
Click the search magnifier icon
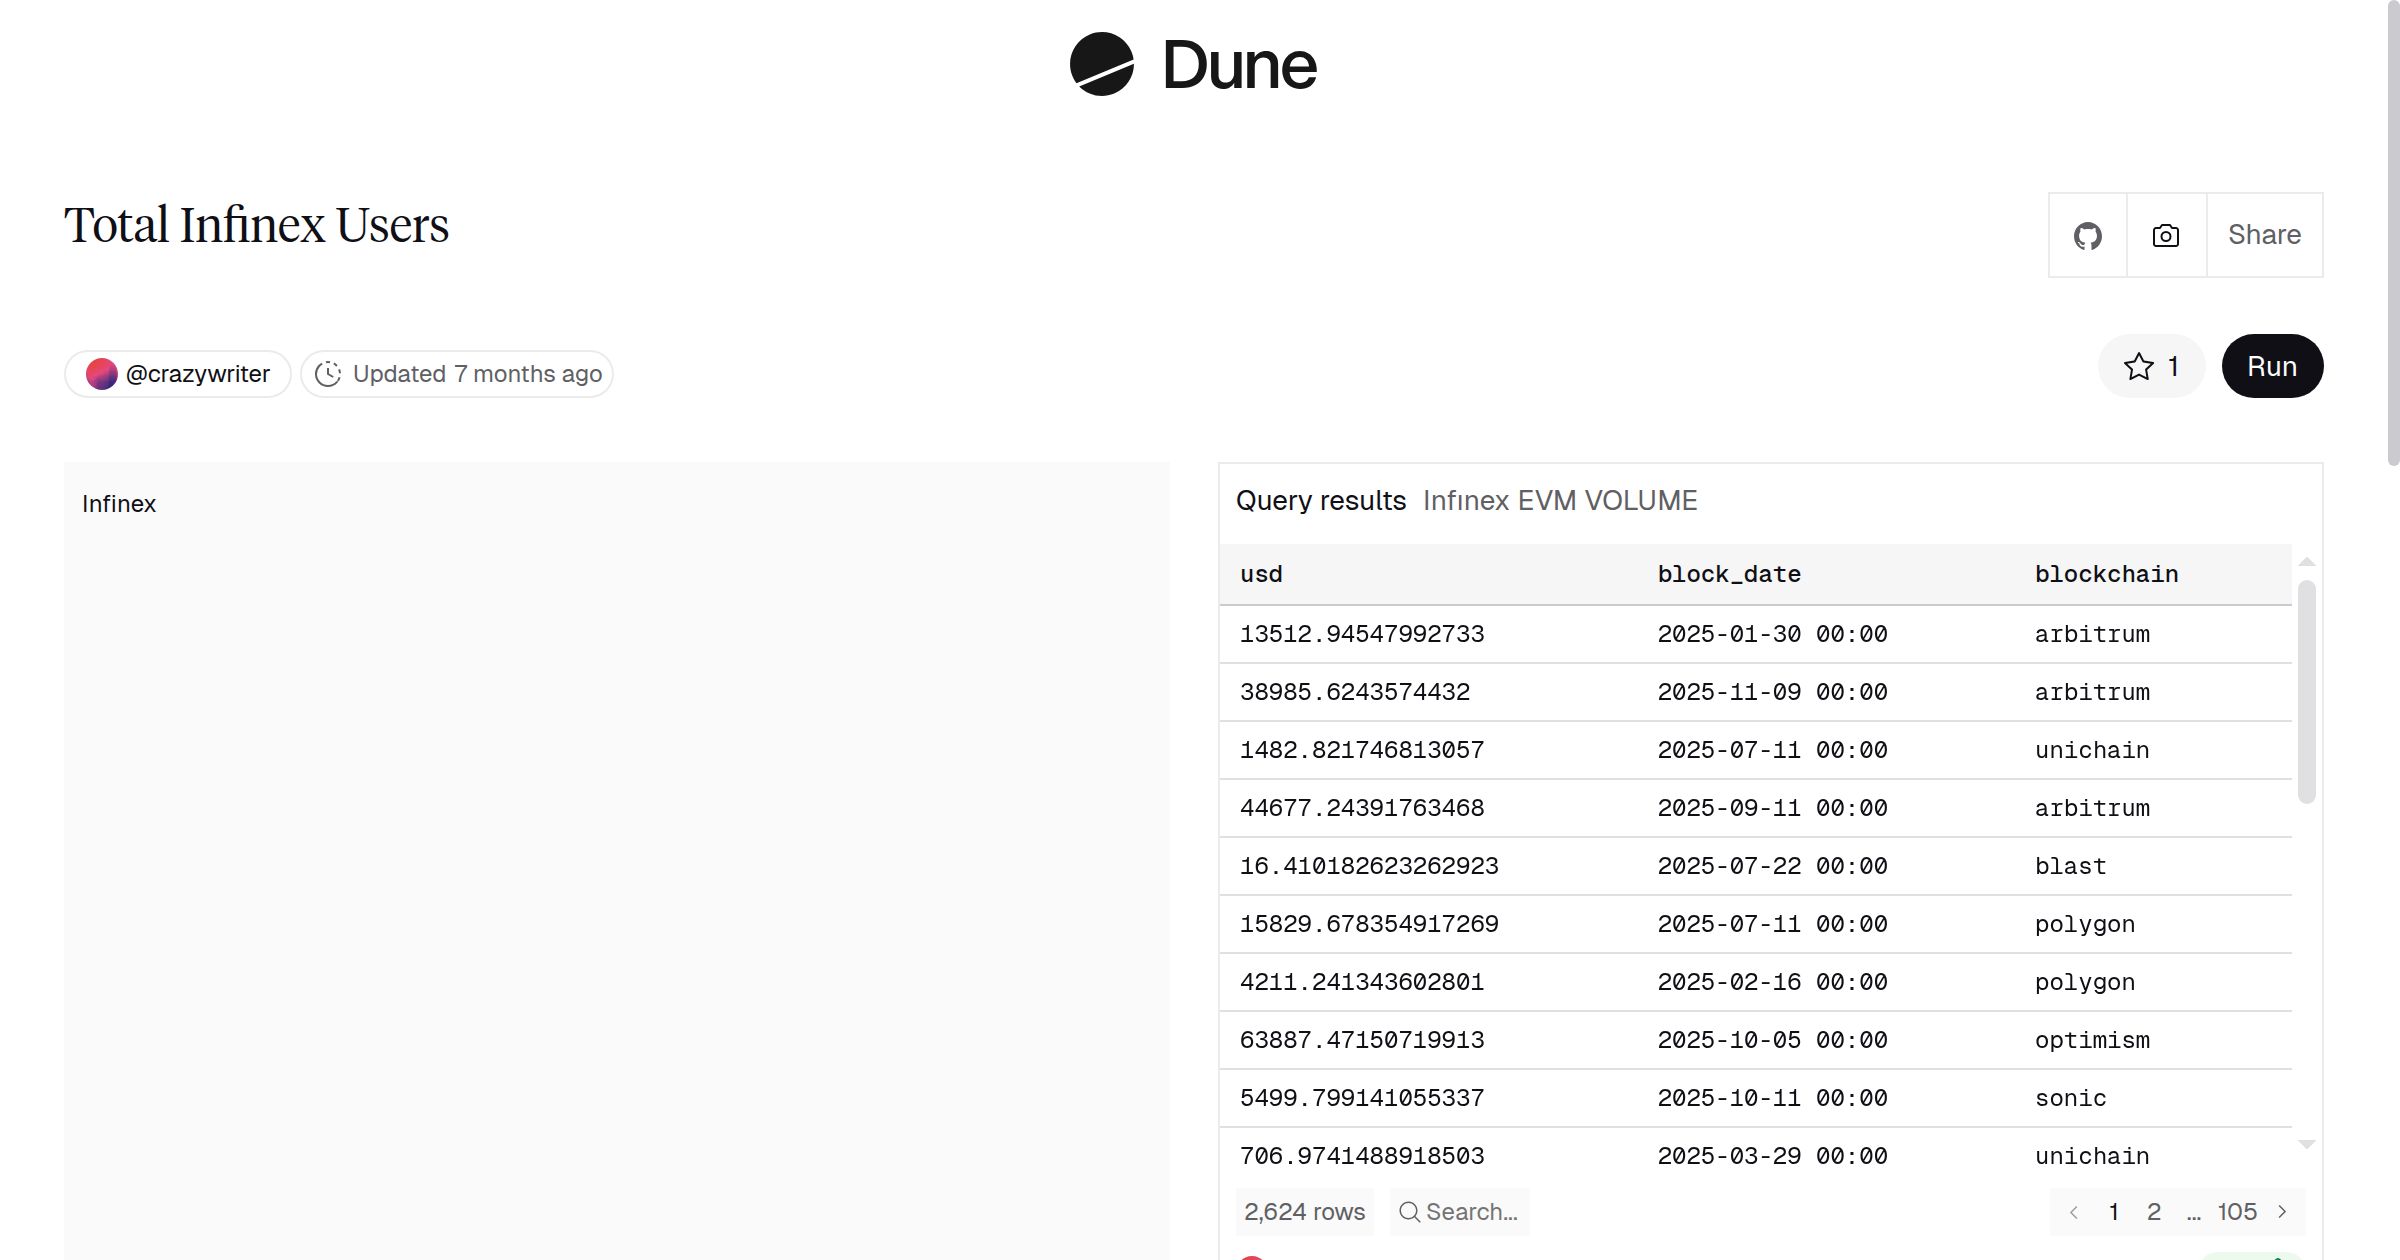click(1409, 1212)
